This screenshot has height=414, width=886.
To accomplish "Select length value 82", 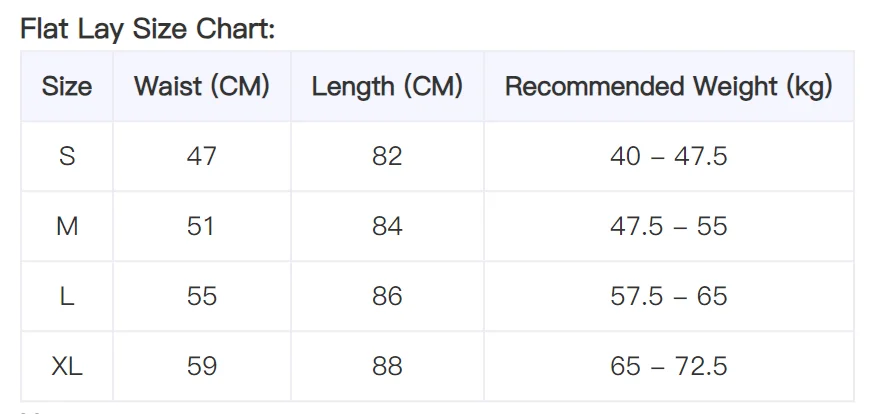I will [387, 156].
